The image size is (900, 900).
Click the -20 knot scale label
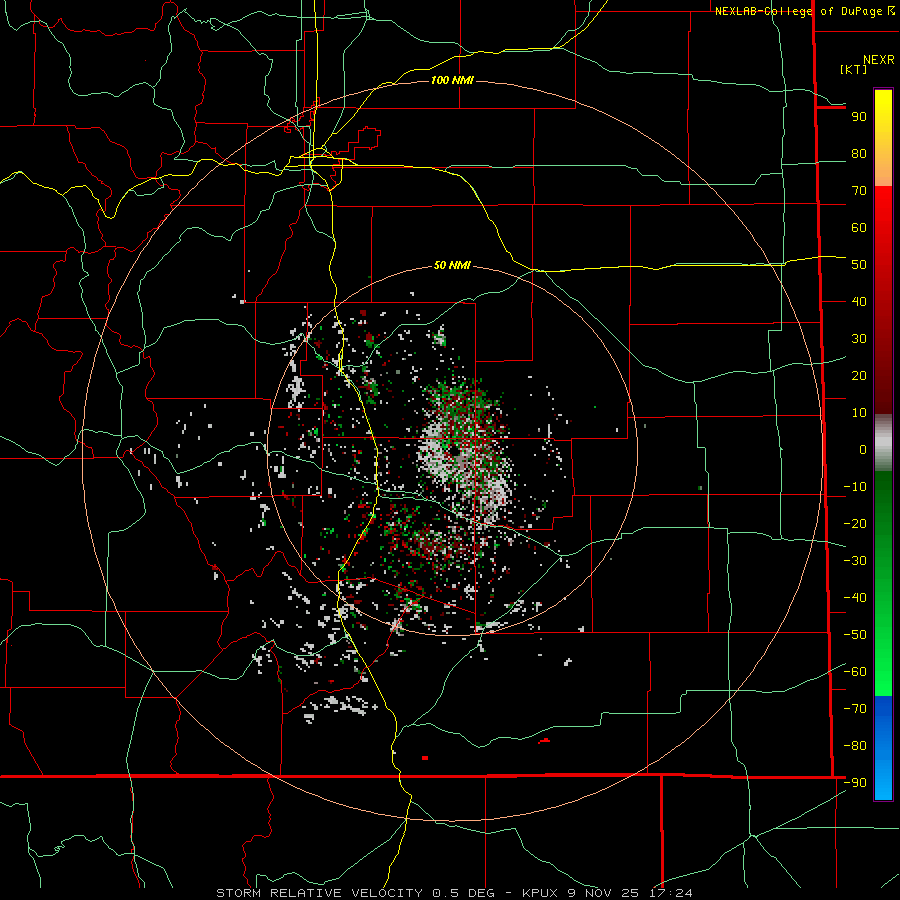(x=855, y=524)
